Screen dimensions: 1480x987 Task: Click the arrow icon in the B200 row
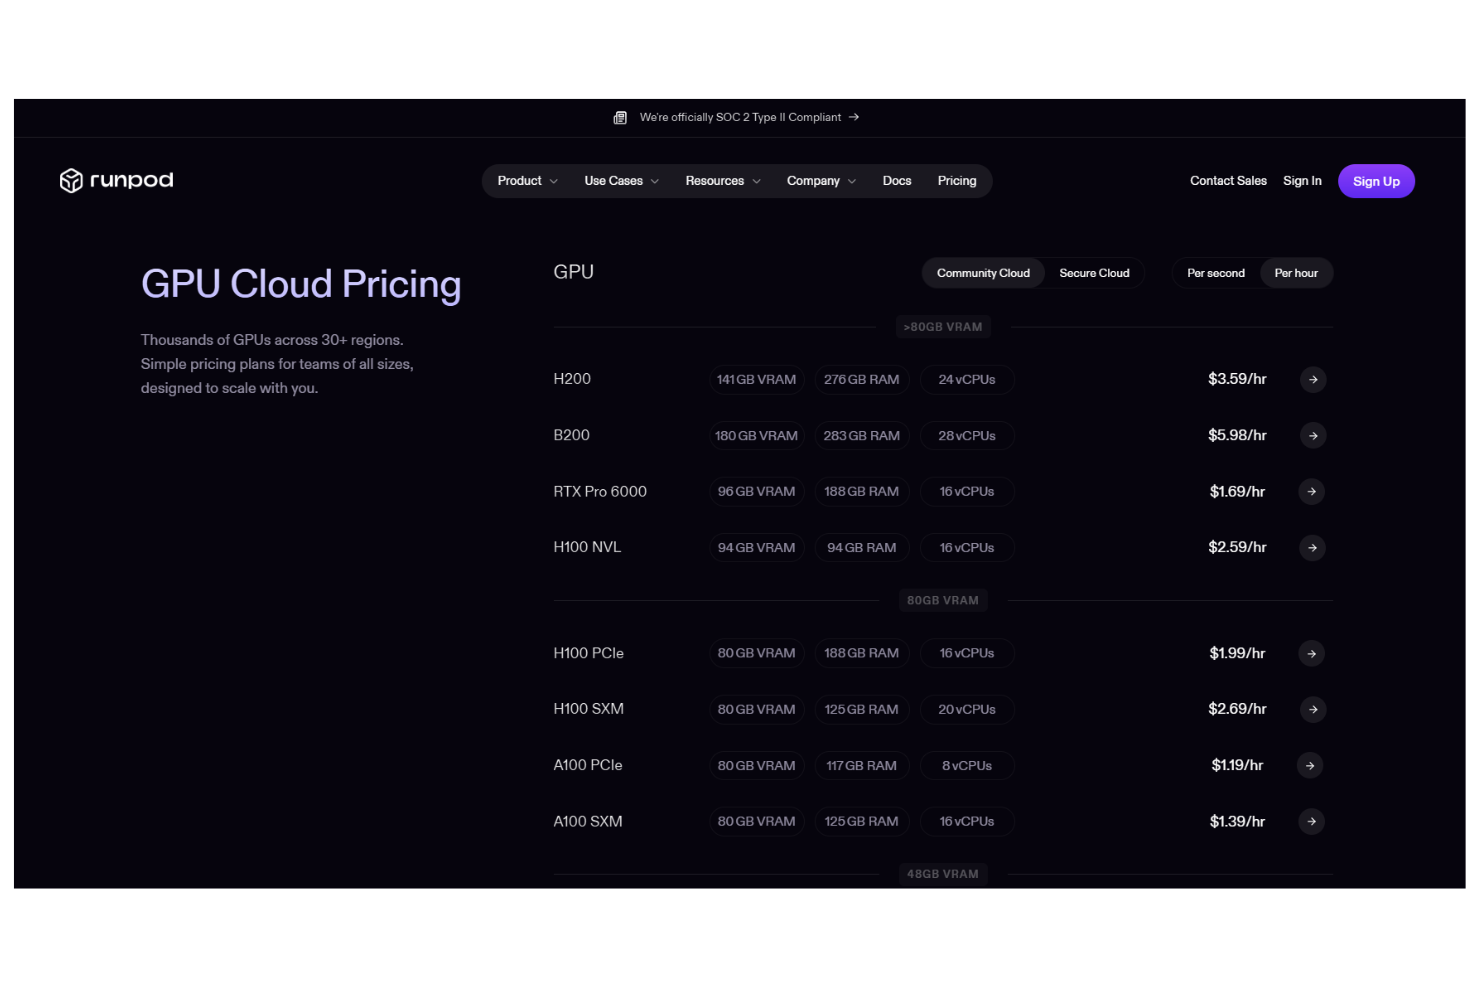tap(1313, 436)
